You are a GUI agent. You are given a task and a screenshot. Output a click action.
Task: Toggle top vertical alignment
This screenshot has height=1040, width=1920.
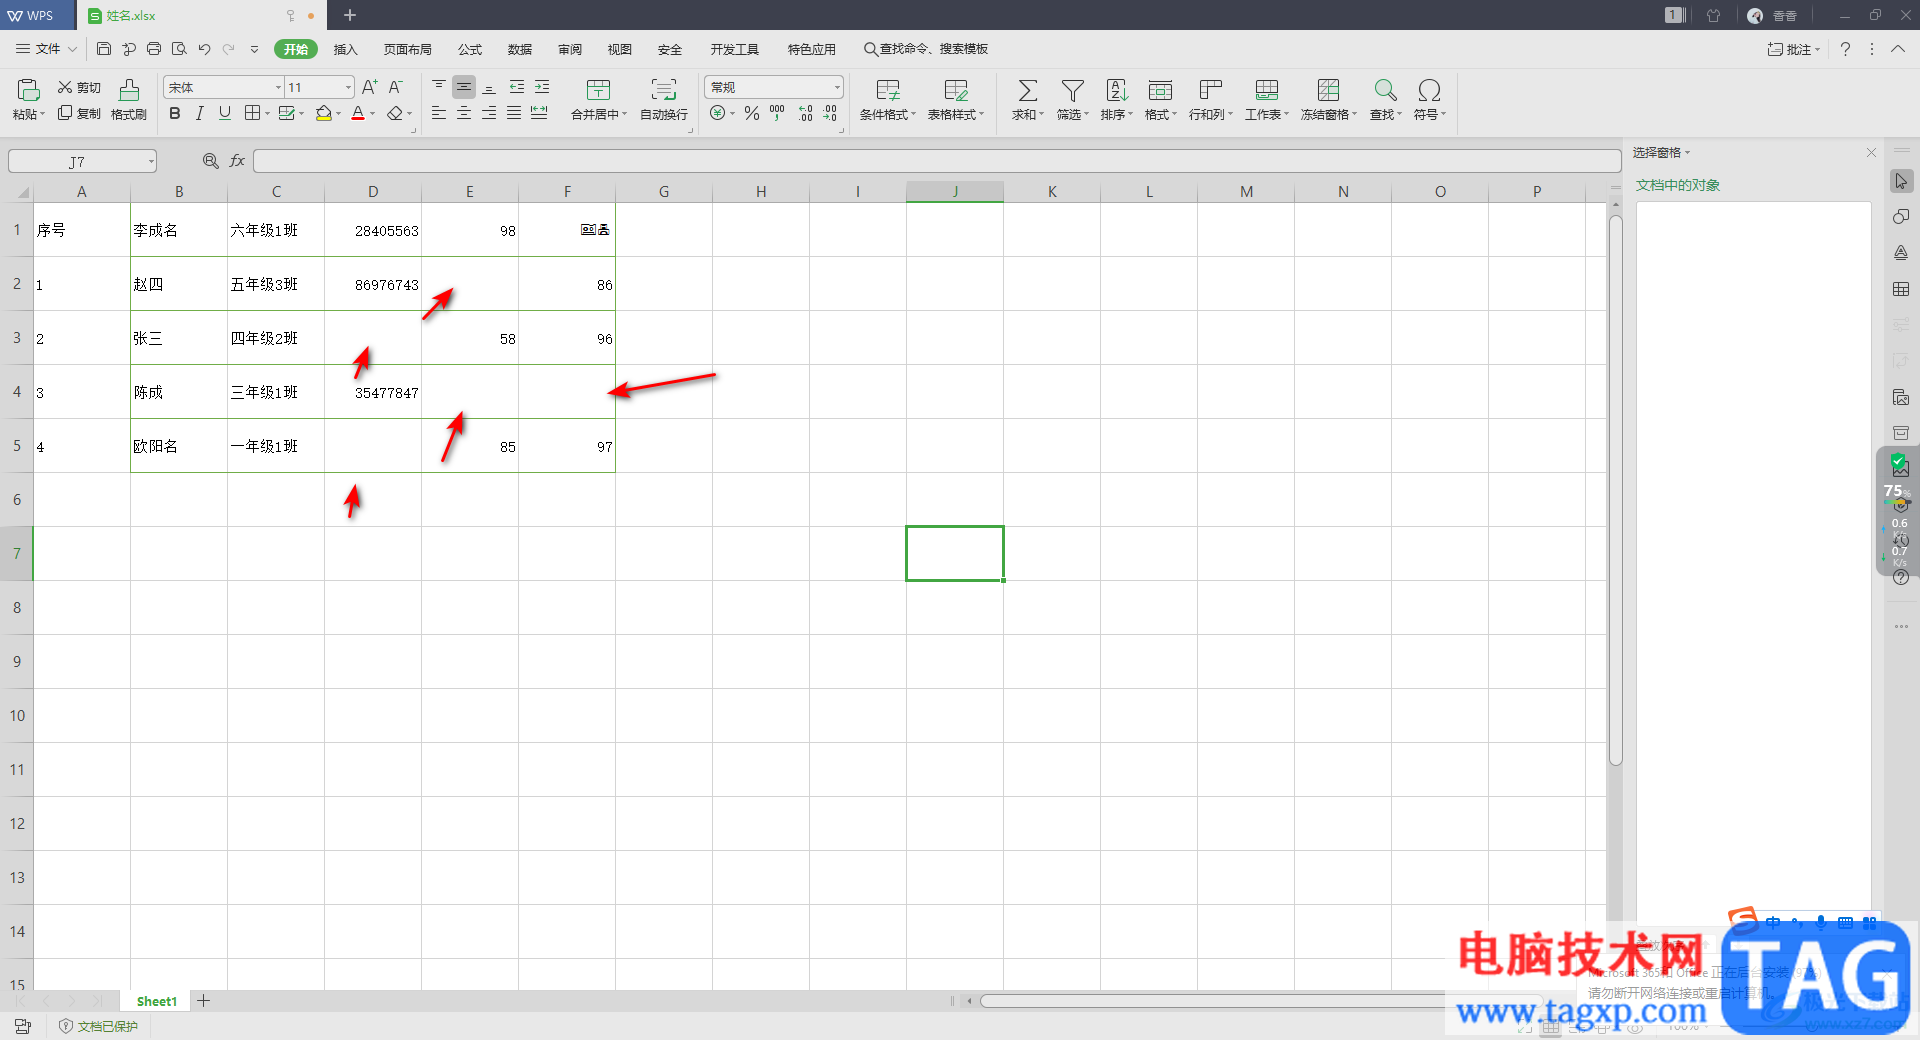(439, 87)
